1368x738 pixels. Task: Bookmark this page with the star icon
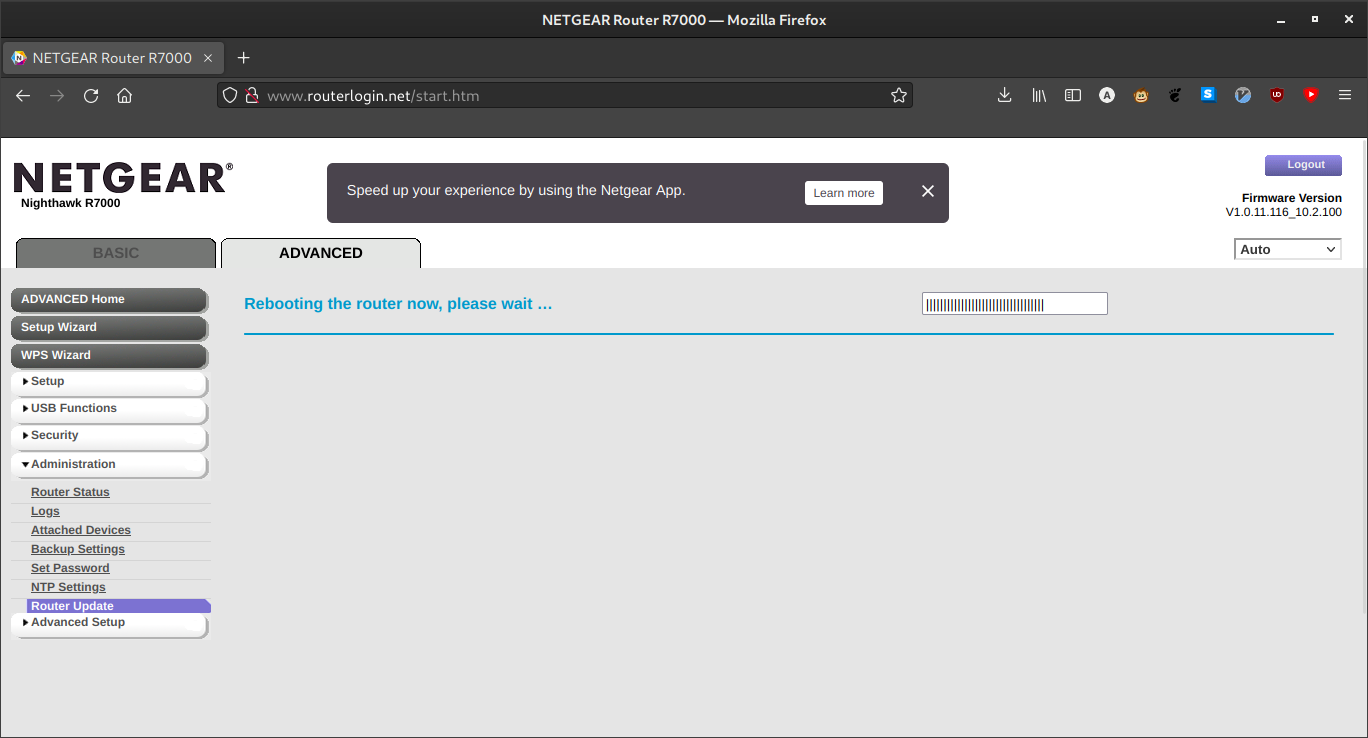pos(899,95)
